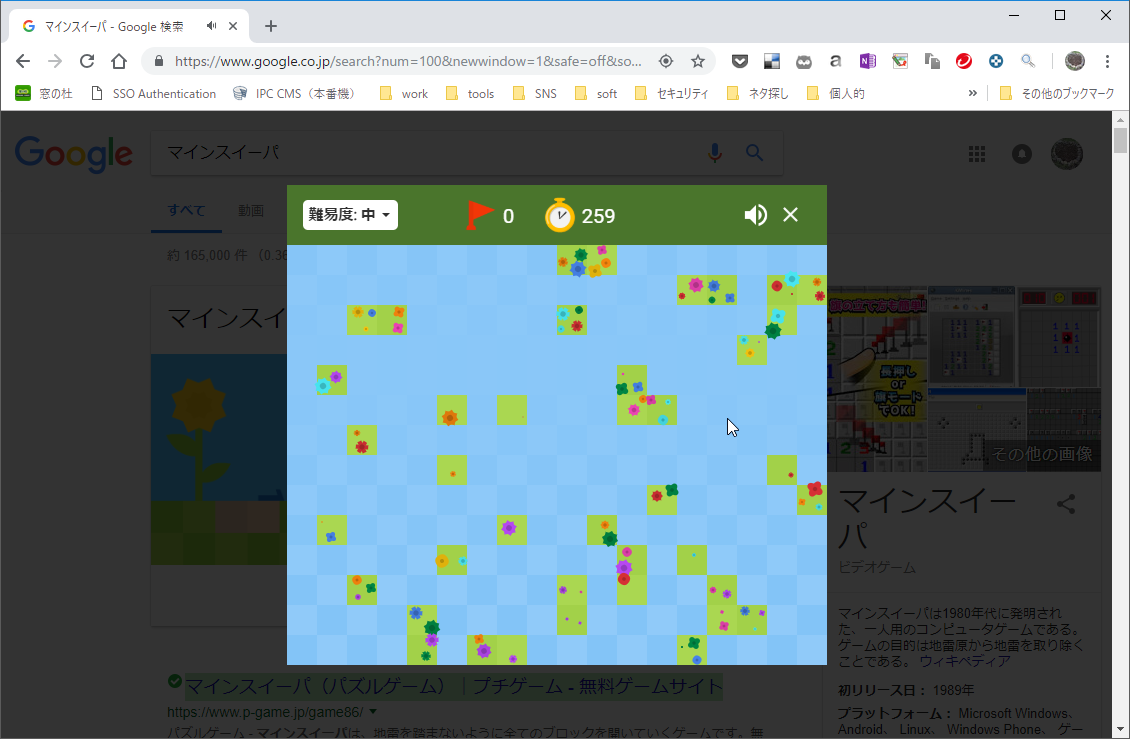1130x739 pixels.
Task: Mute the tab audio icon
Action: [x=211, y=26]
